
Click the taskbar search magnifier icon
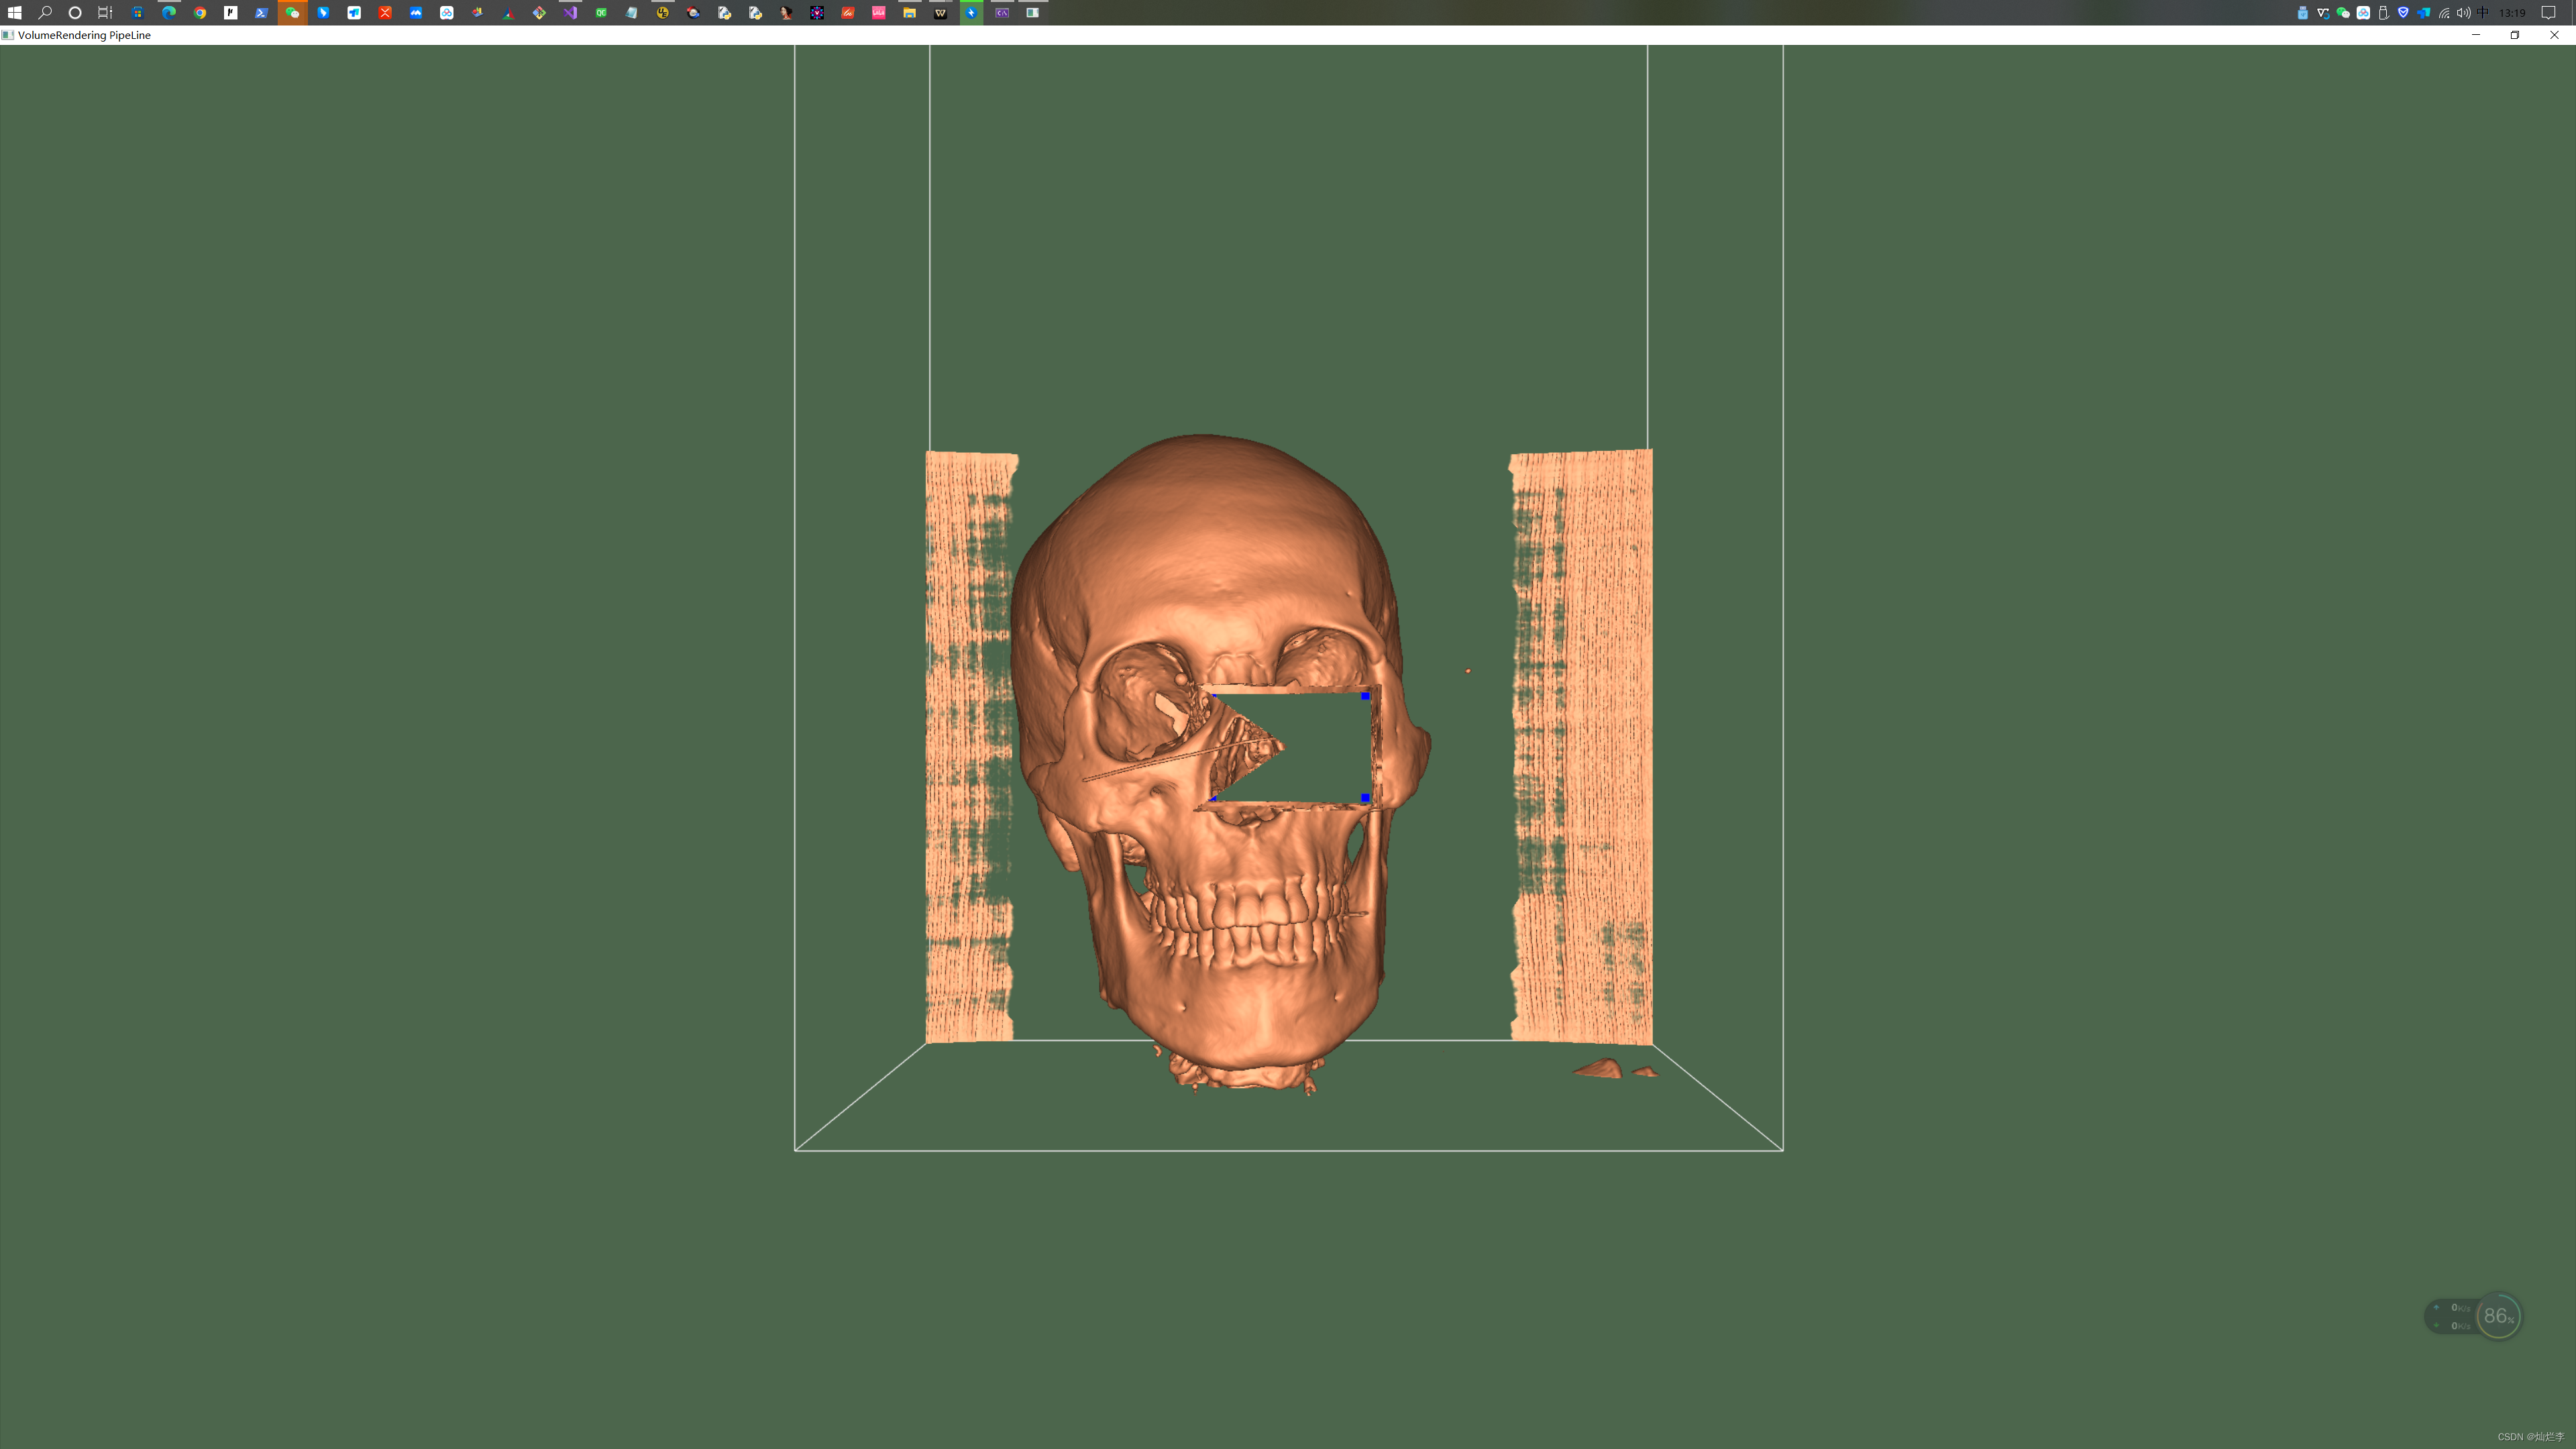45,12
